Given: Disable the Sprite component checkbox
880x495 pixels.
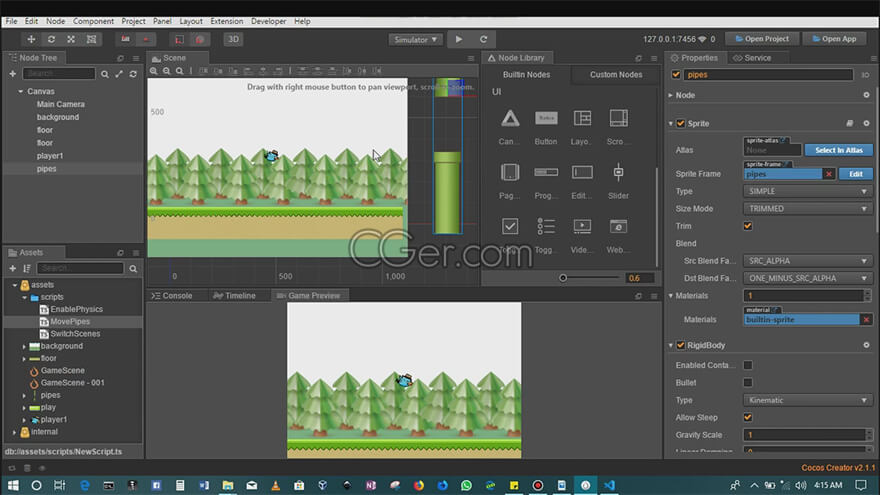Looking at the screenshot, I should [681, 123].
